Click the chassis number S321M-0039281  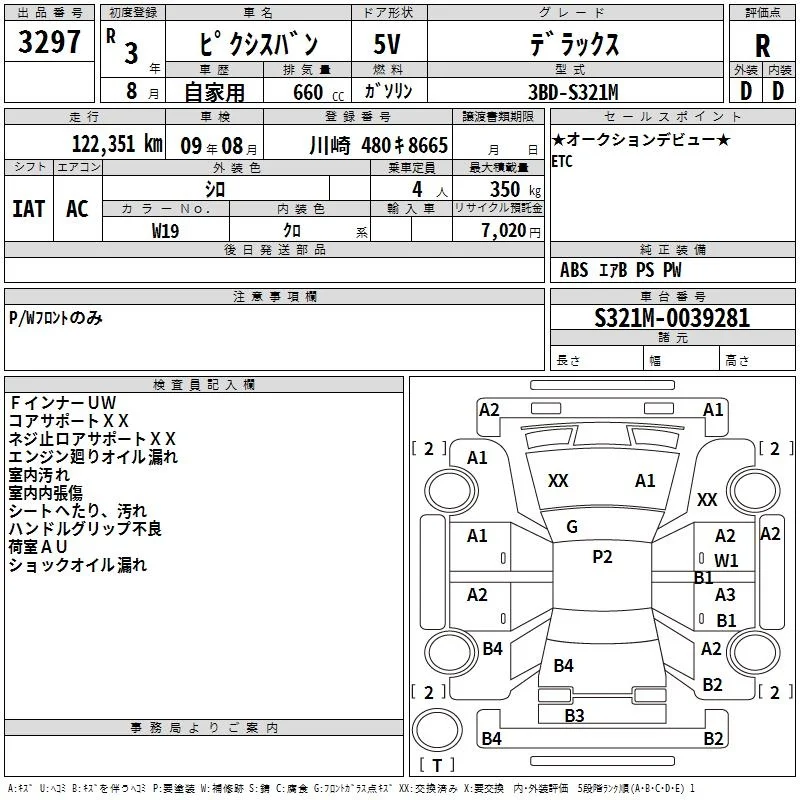(x=672, y=318)
